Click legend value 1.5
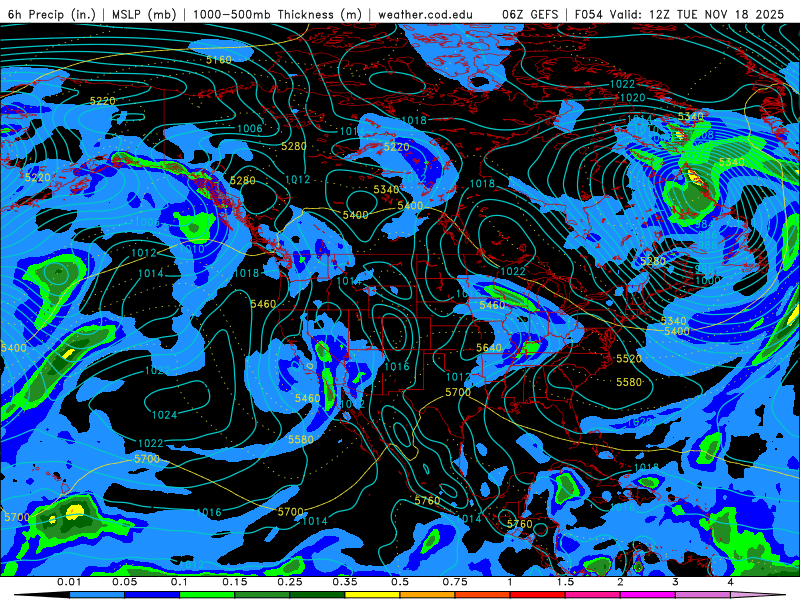The image size is (800, 600). [565, 582]
